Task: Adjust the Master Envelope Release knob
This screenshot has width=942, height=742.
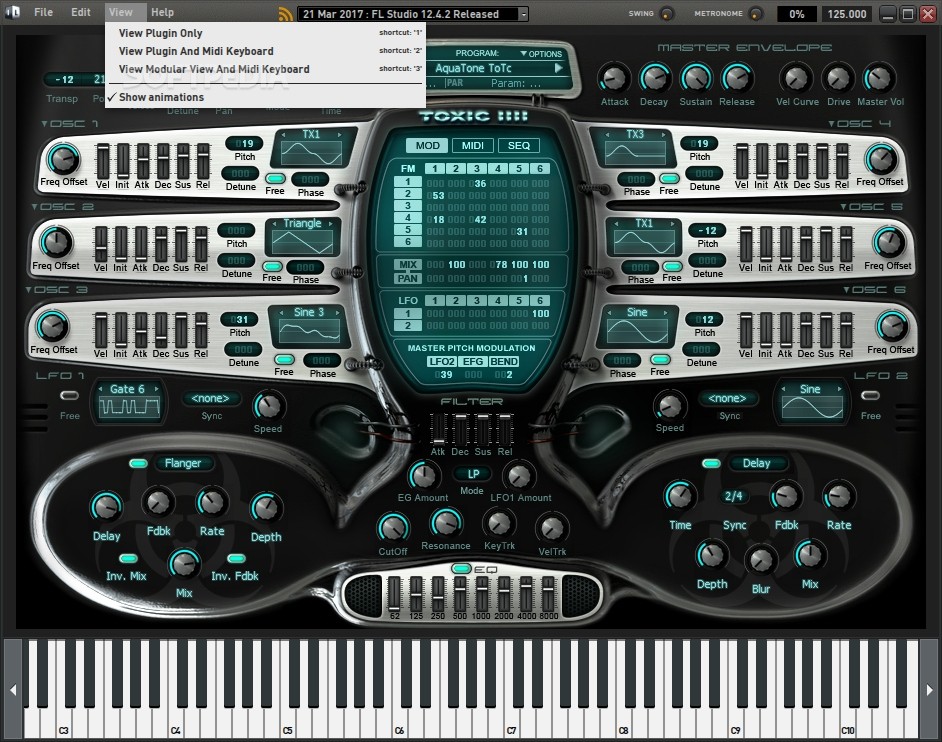Action: (x=737, y=78)
